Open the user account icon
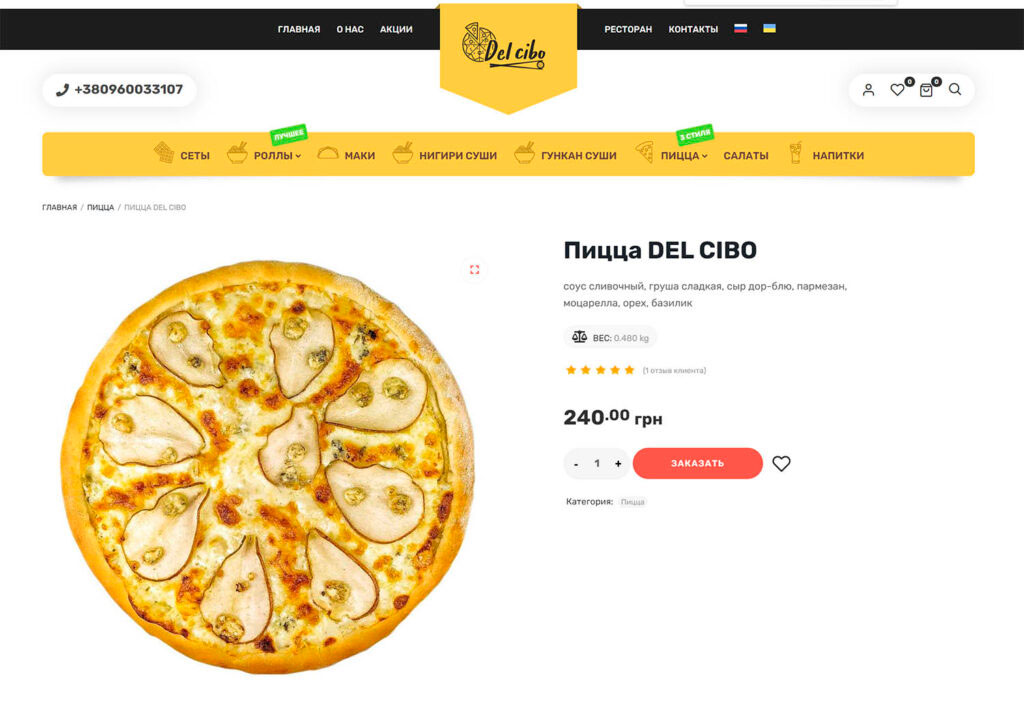This screenshot has height=708, width=1024. [x=868, y=90]
